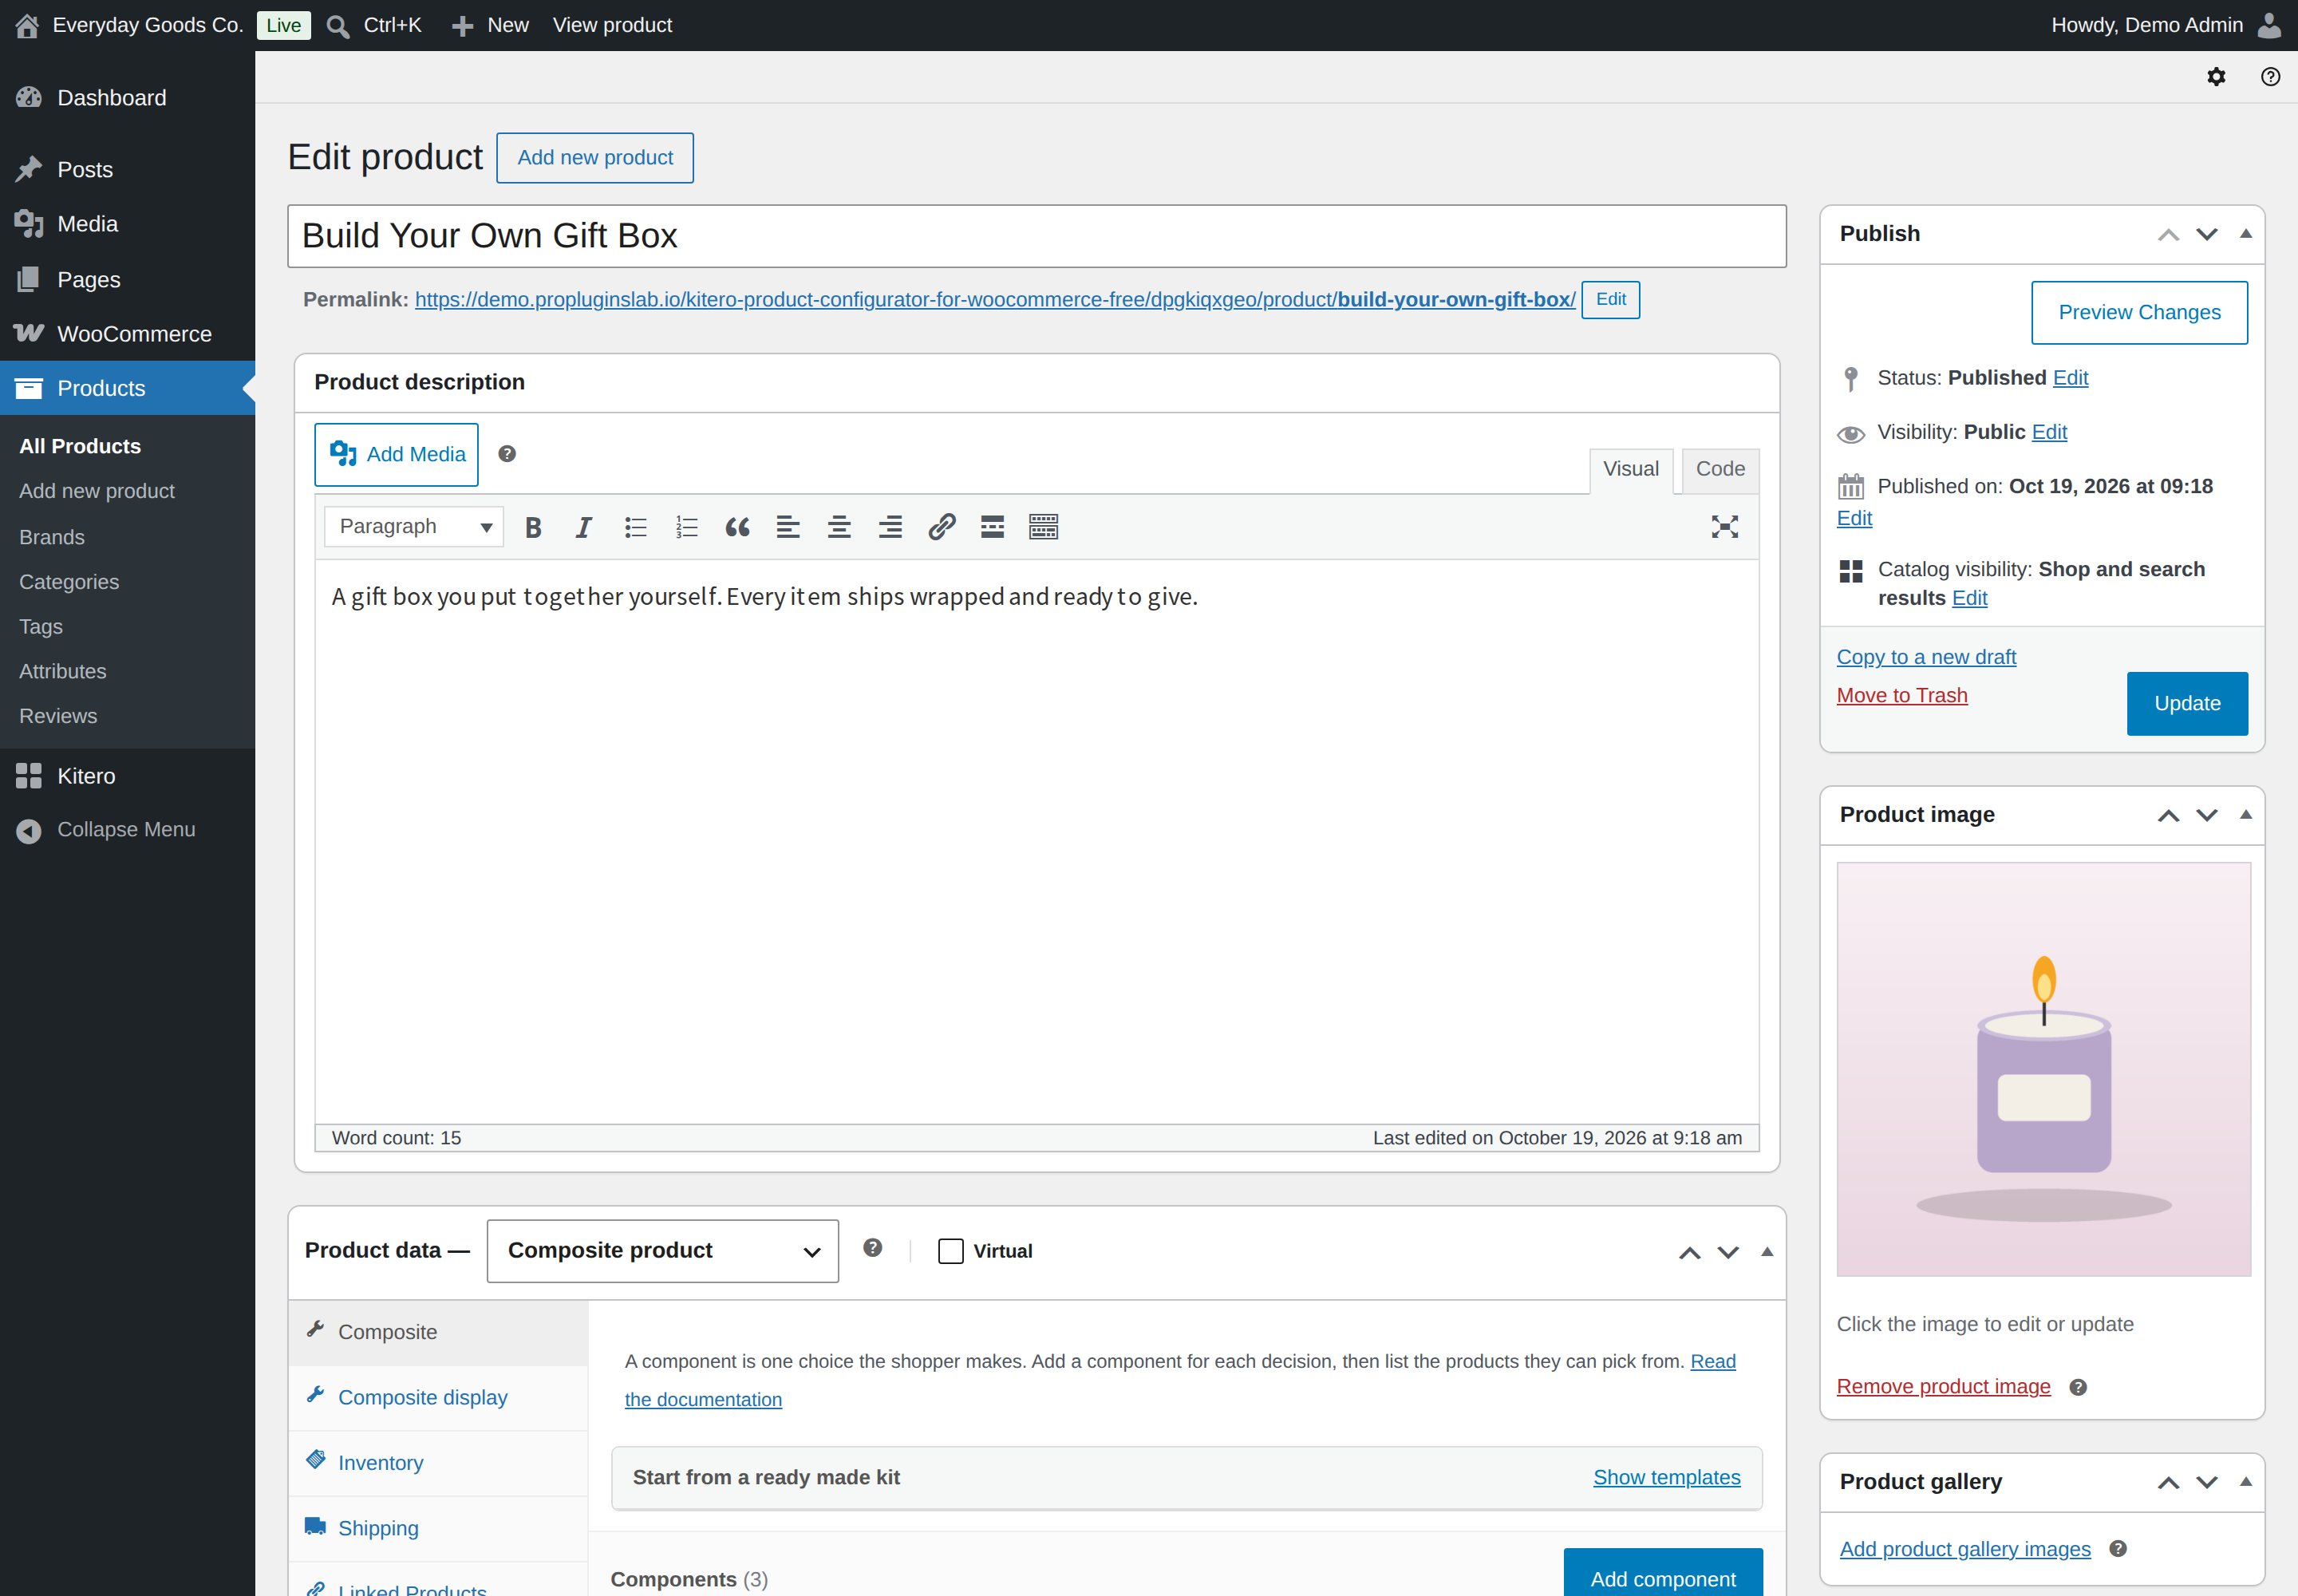Enable the Virtual checkbox
This screenshot has width=2298, height=1596.
pyautogui.click(x=950, y=1251)
